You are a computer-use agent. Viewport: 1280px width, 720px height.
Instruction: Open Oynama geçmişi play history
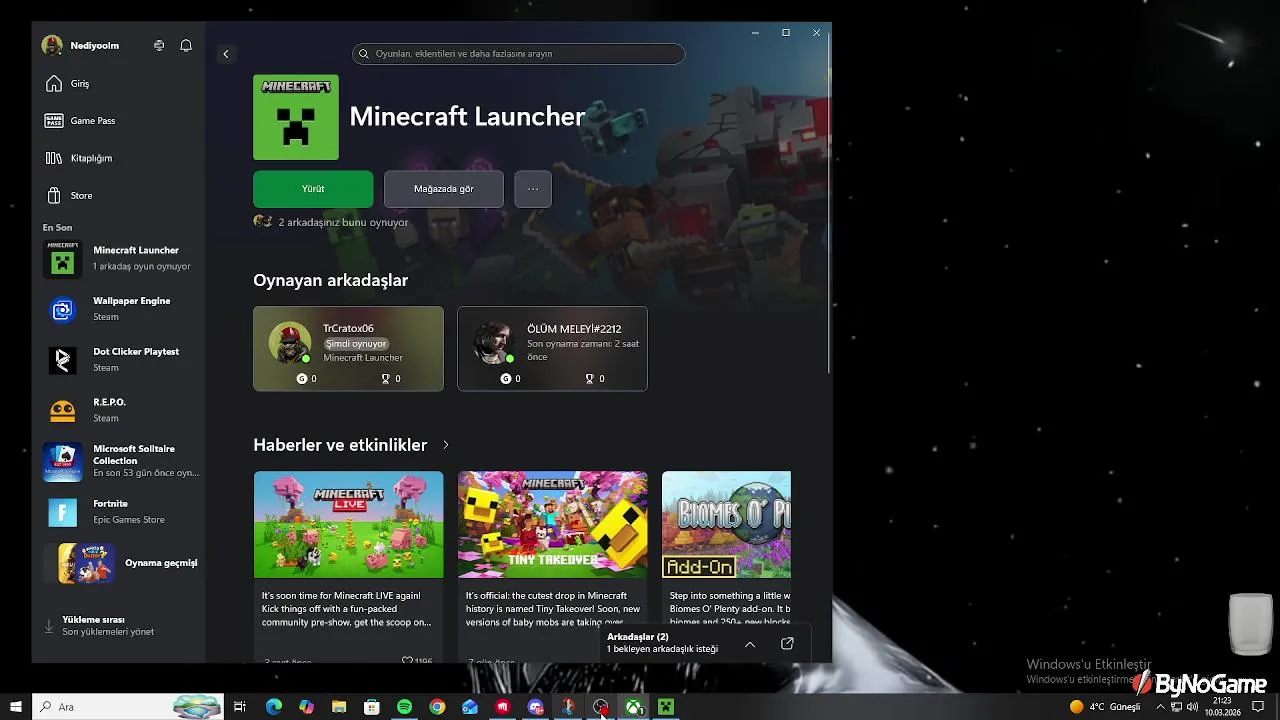coord(121,563)
